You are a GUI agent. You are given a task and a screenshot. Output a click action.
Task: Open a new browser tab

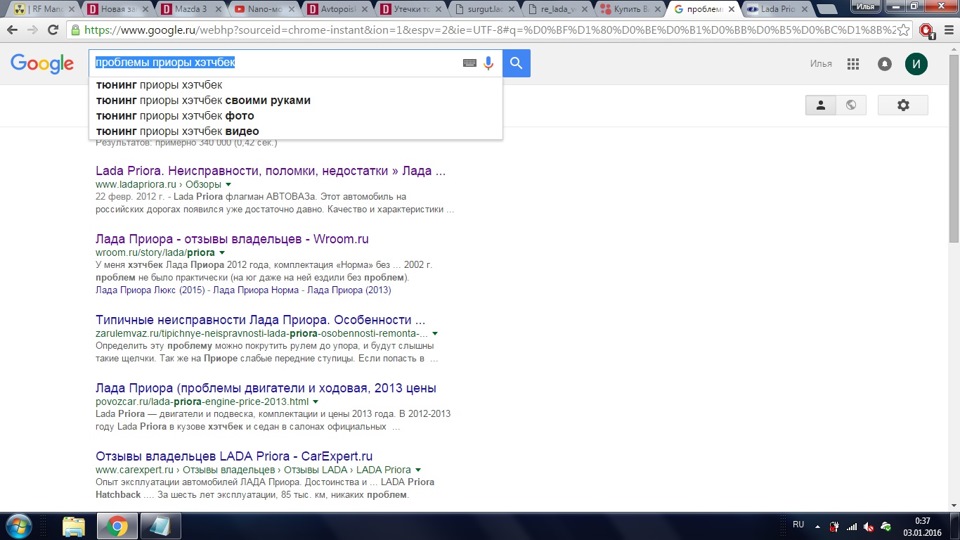827,9
